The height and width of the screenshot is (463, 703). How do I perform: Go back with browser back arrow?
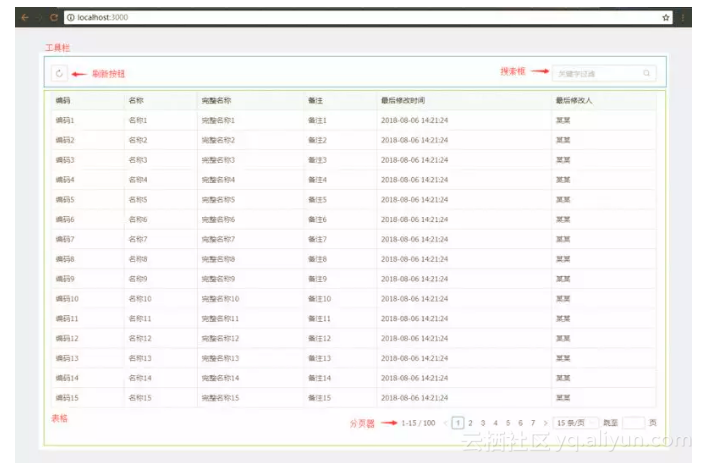tap(25, 17)
